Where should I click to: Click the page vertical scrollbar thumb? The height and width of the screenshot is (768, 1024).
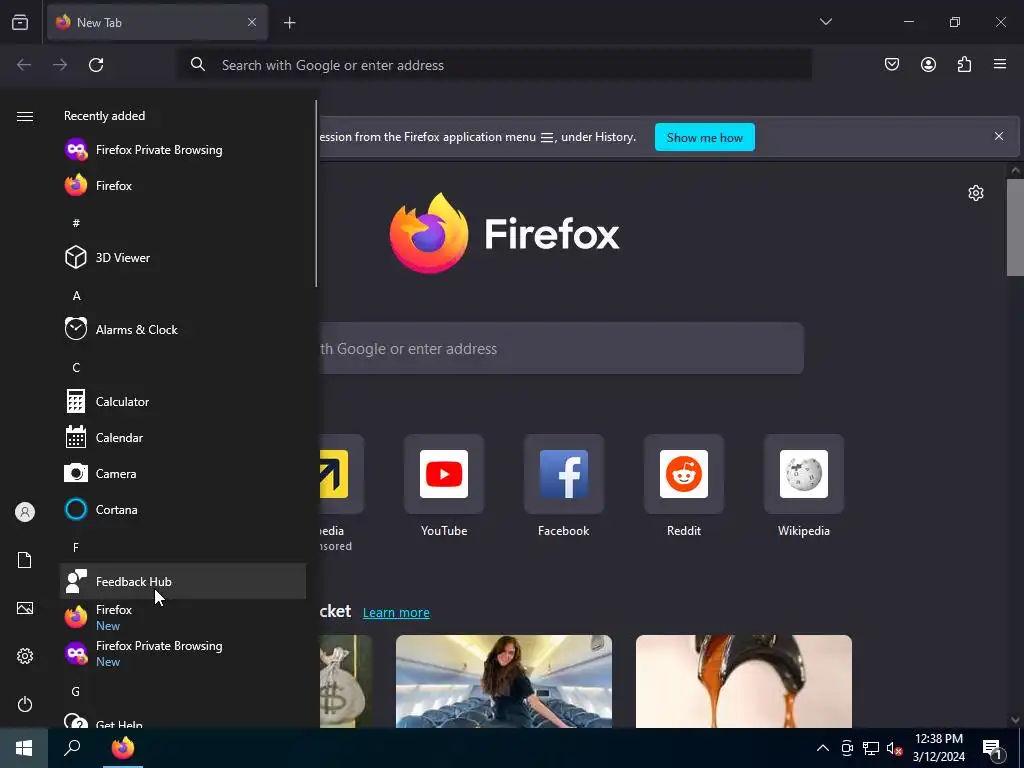[x=1015, y=226]
